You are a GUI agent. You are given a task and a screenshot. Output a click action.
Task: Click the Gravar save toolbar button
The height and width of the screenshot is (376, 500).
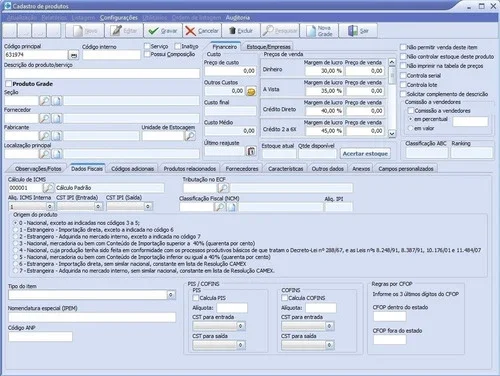(163, 31)
